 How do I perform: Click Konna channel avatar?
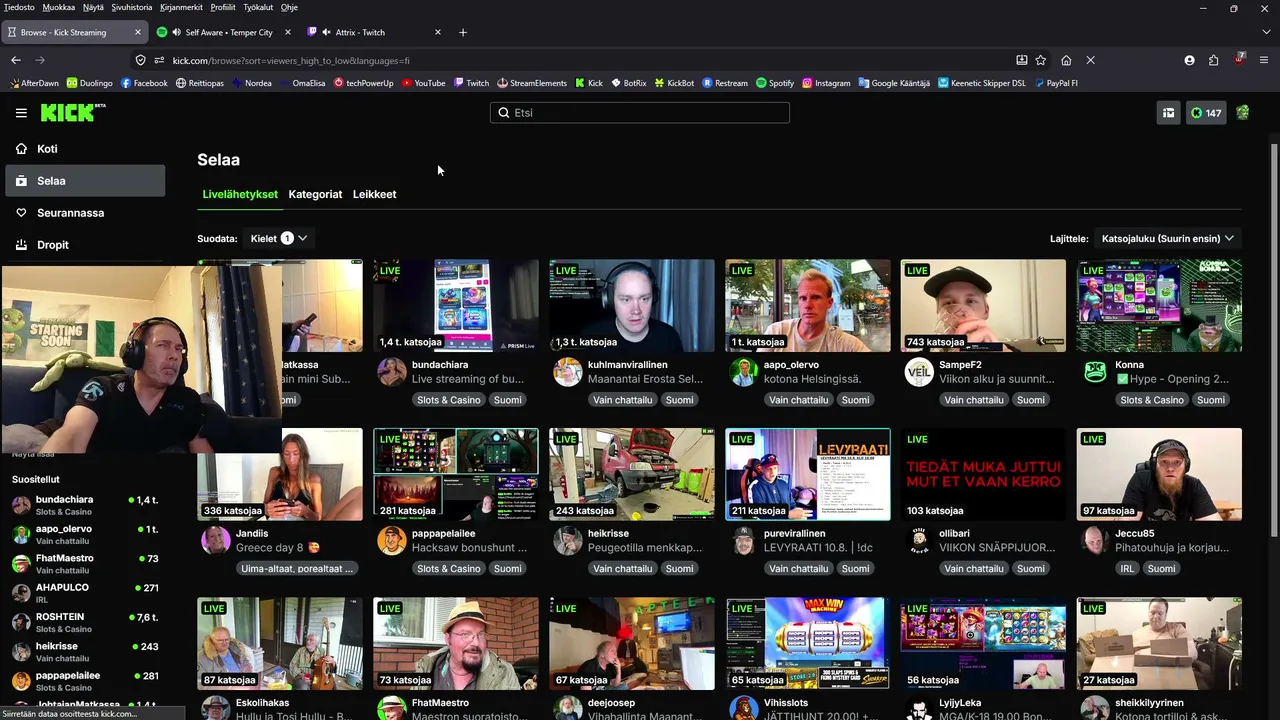pyautogui.click(x=1095, y=373)
